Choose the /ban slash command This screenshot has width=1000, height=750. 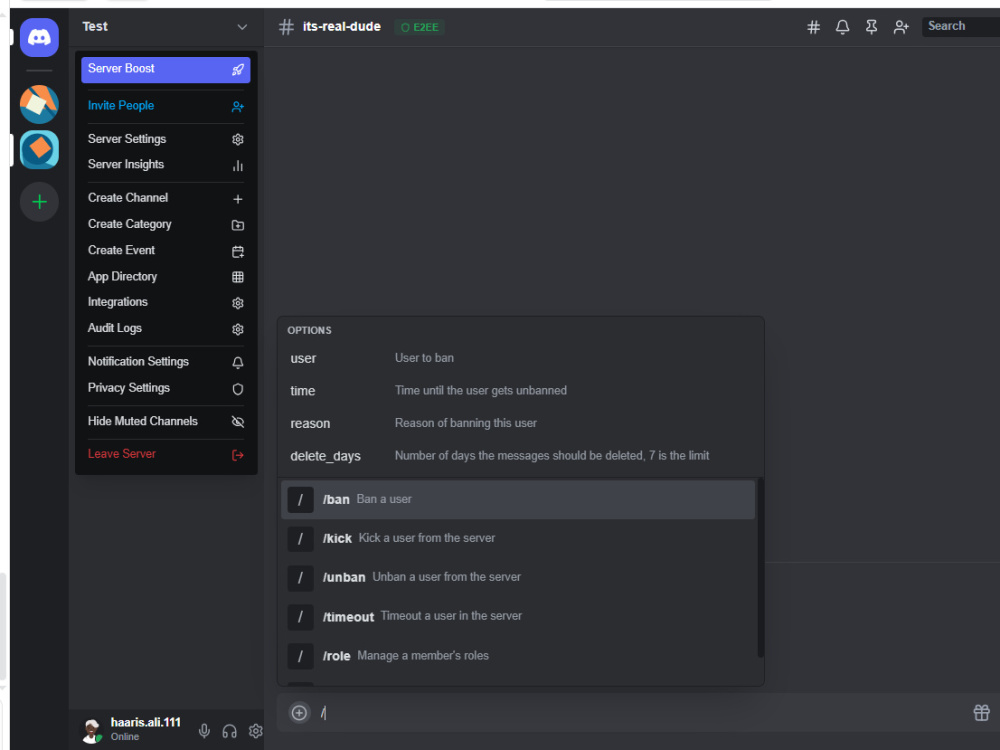tap(518, 499)
